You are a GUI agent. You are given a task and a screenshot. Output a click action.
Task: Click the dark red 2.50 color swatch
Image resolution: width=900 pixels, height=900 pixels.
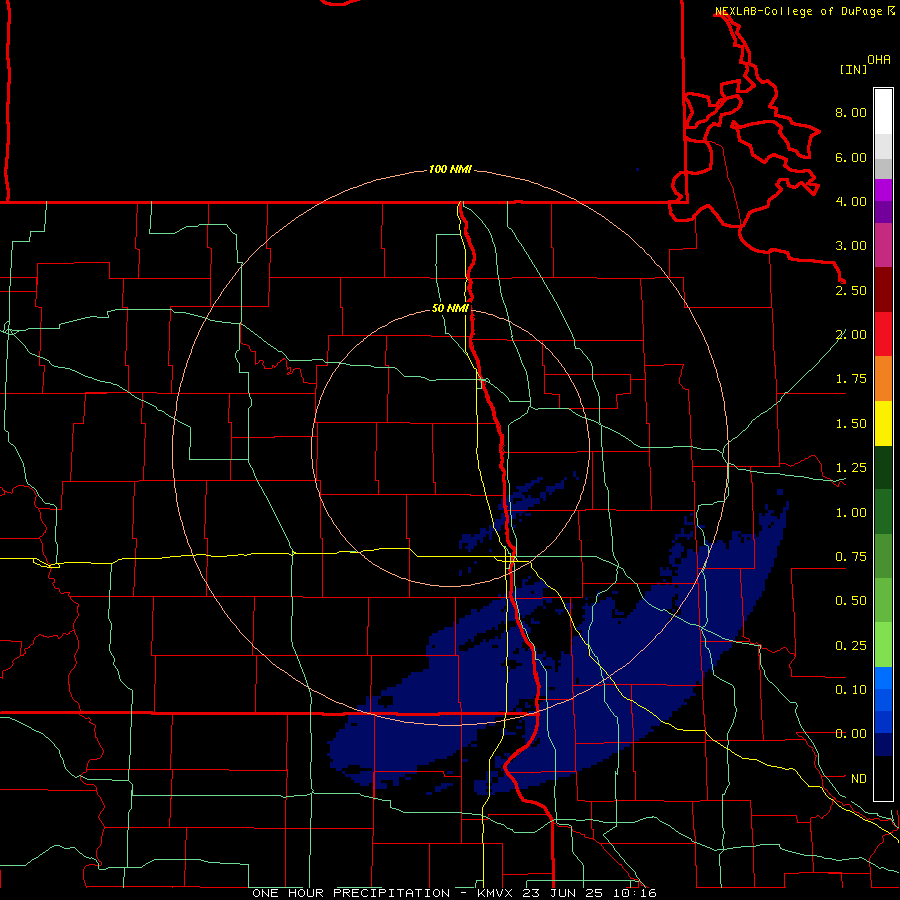click(883, 290)
